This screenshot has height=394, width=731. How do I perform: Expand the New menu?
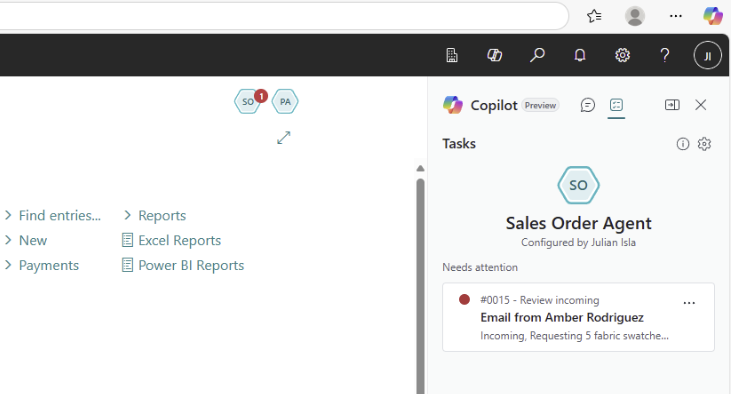point(26,240)
